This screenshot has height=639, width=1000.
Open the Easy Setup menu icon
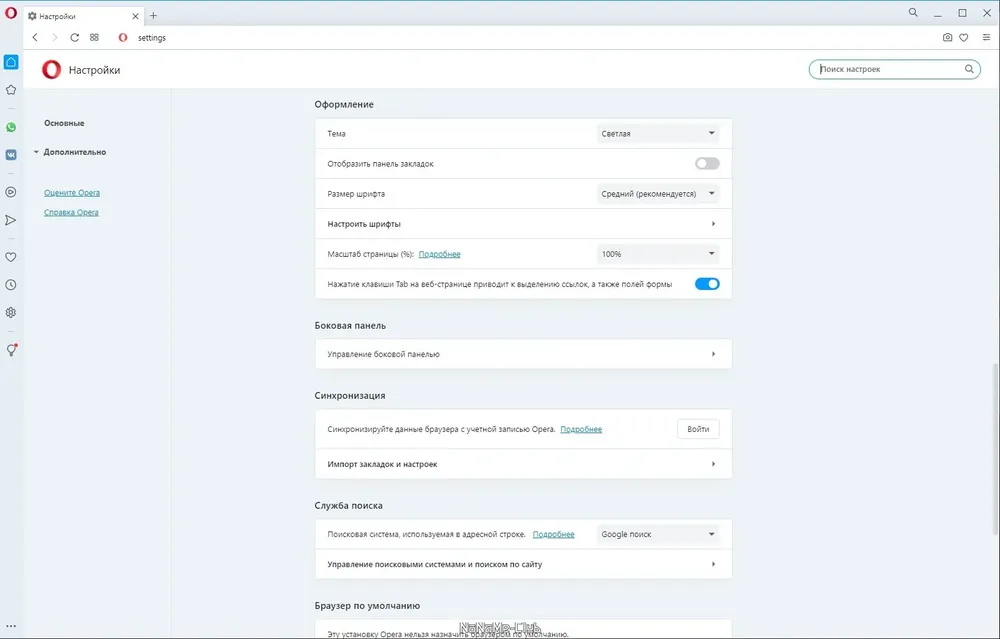(986, 38)
